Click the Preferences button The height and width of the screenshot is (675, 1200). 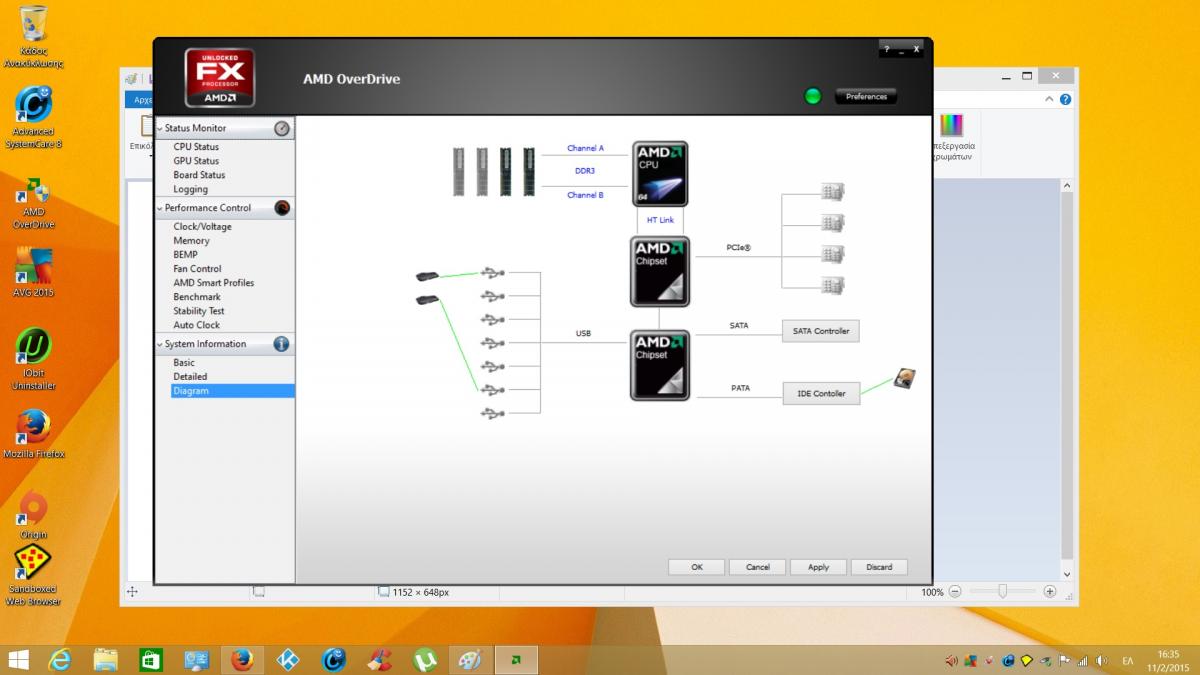[x=866, y=97]
